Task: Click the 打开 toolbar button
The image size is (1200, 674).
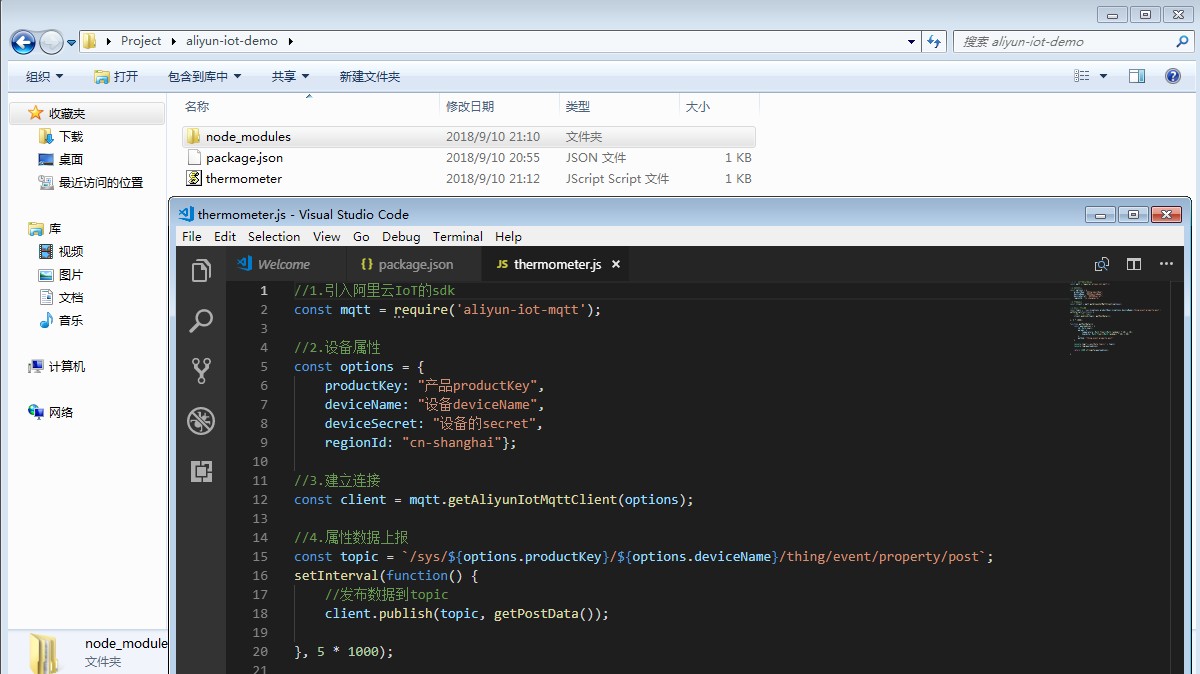Action: point(116,77)
